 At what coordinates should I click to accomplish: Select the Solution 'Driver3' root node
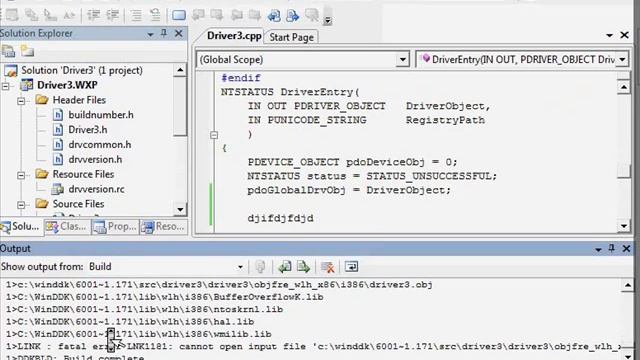pyautogui.click(x=82, y=70)
